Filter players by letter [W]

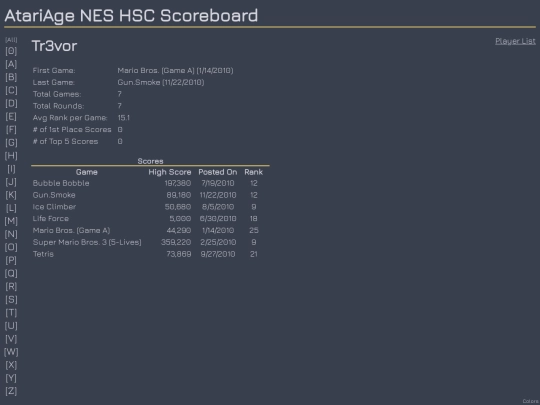pyautogui.click(x=11, y=352)
